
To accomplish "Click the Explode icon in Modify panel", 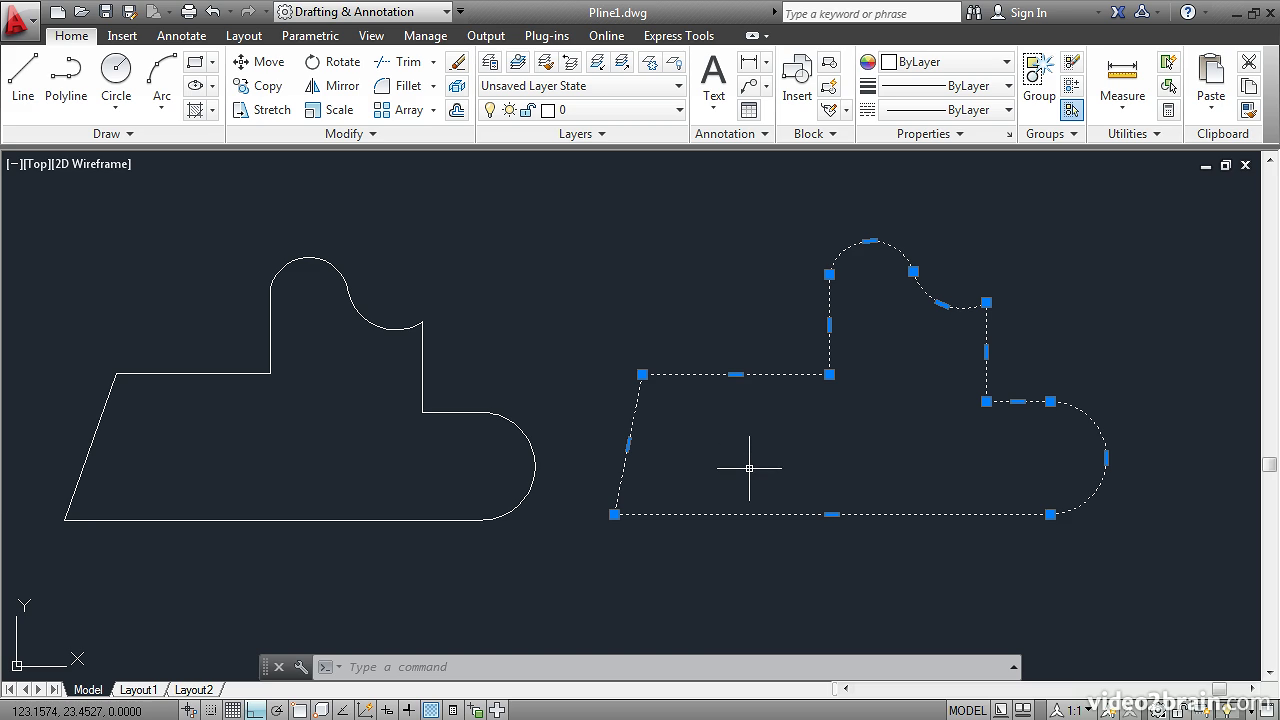I will pyautogui.click(x=457, y=86).
